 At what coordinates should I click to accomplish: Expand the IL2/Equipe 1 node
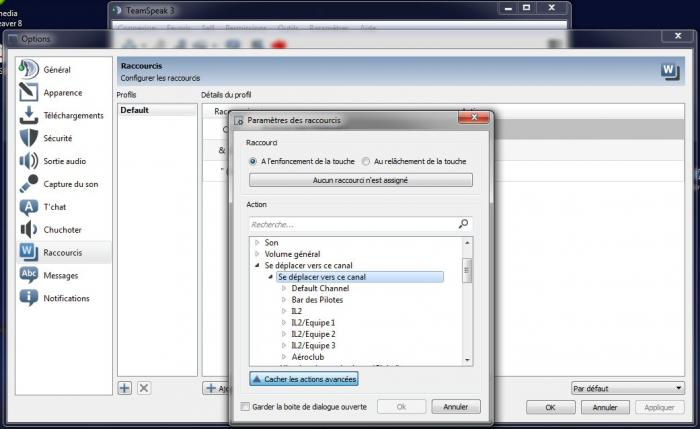(x=284, y=322)
